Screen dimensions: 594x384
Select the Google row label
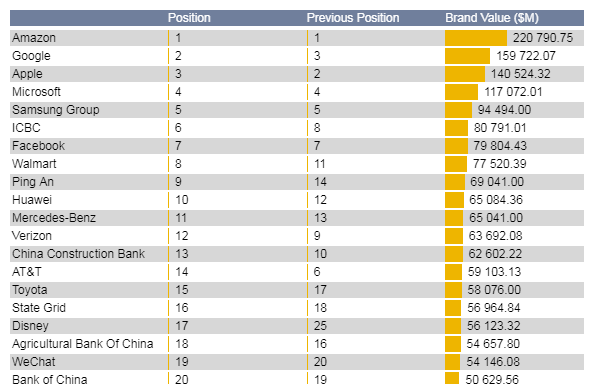coord(31,56)
